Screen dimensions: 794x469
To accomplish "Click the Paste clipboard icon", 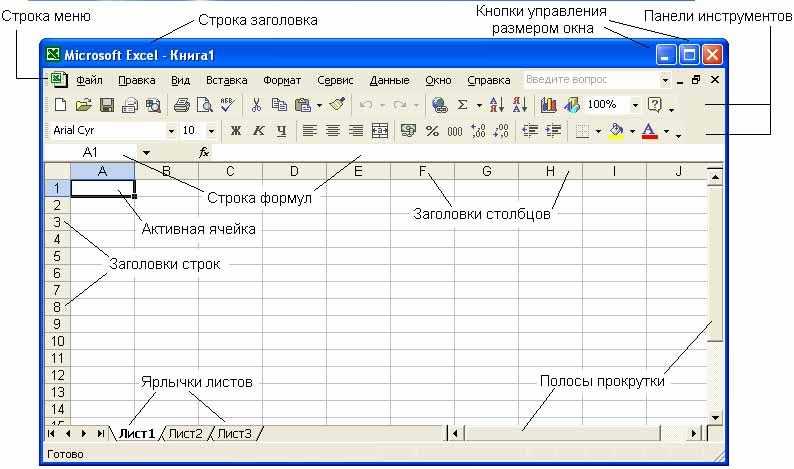I will (303, 105).
